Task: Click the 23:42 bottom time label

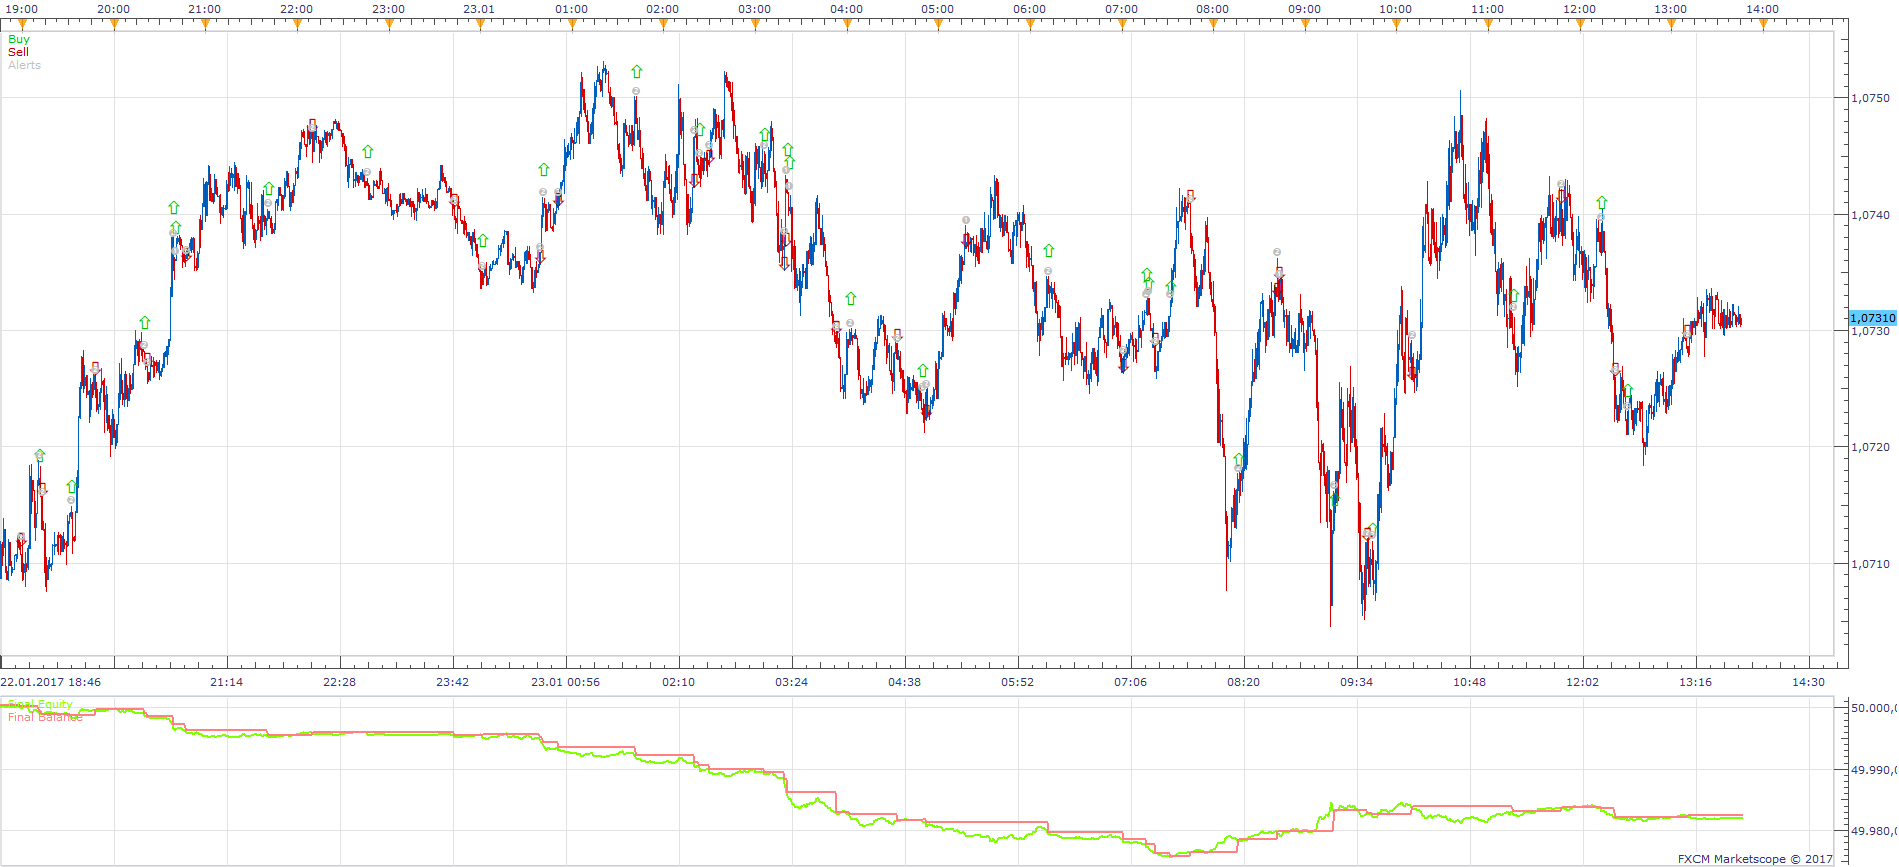Action: coord(453,682)
